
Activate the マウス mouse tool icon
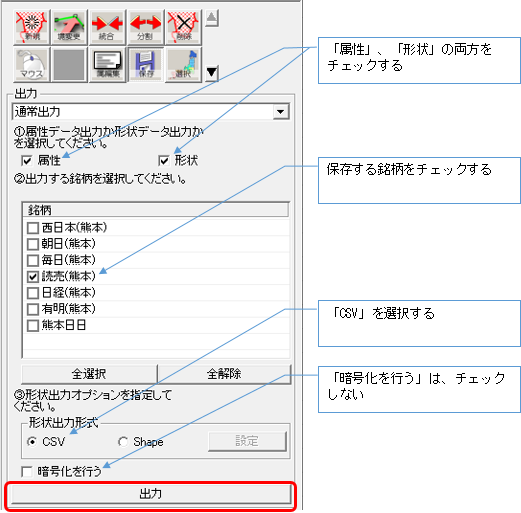point(32,65)
